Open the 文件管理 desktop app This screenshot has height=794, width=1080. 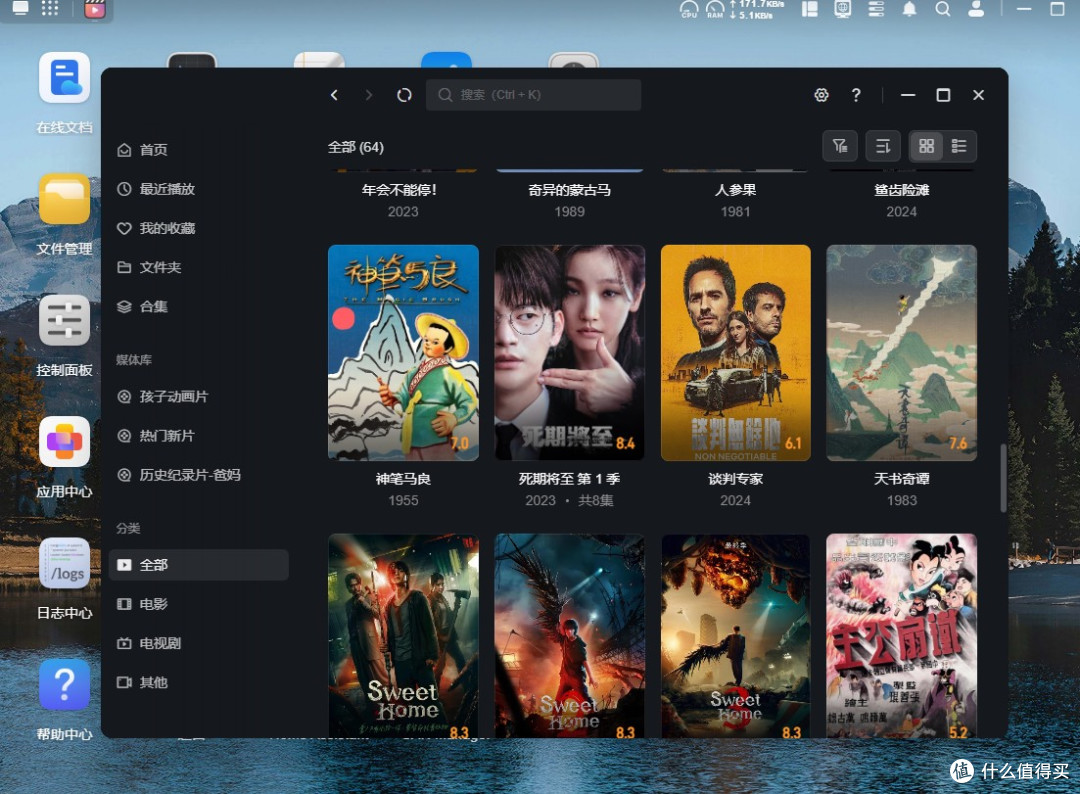[64, 199]
